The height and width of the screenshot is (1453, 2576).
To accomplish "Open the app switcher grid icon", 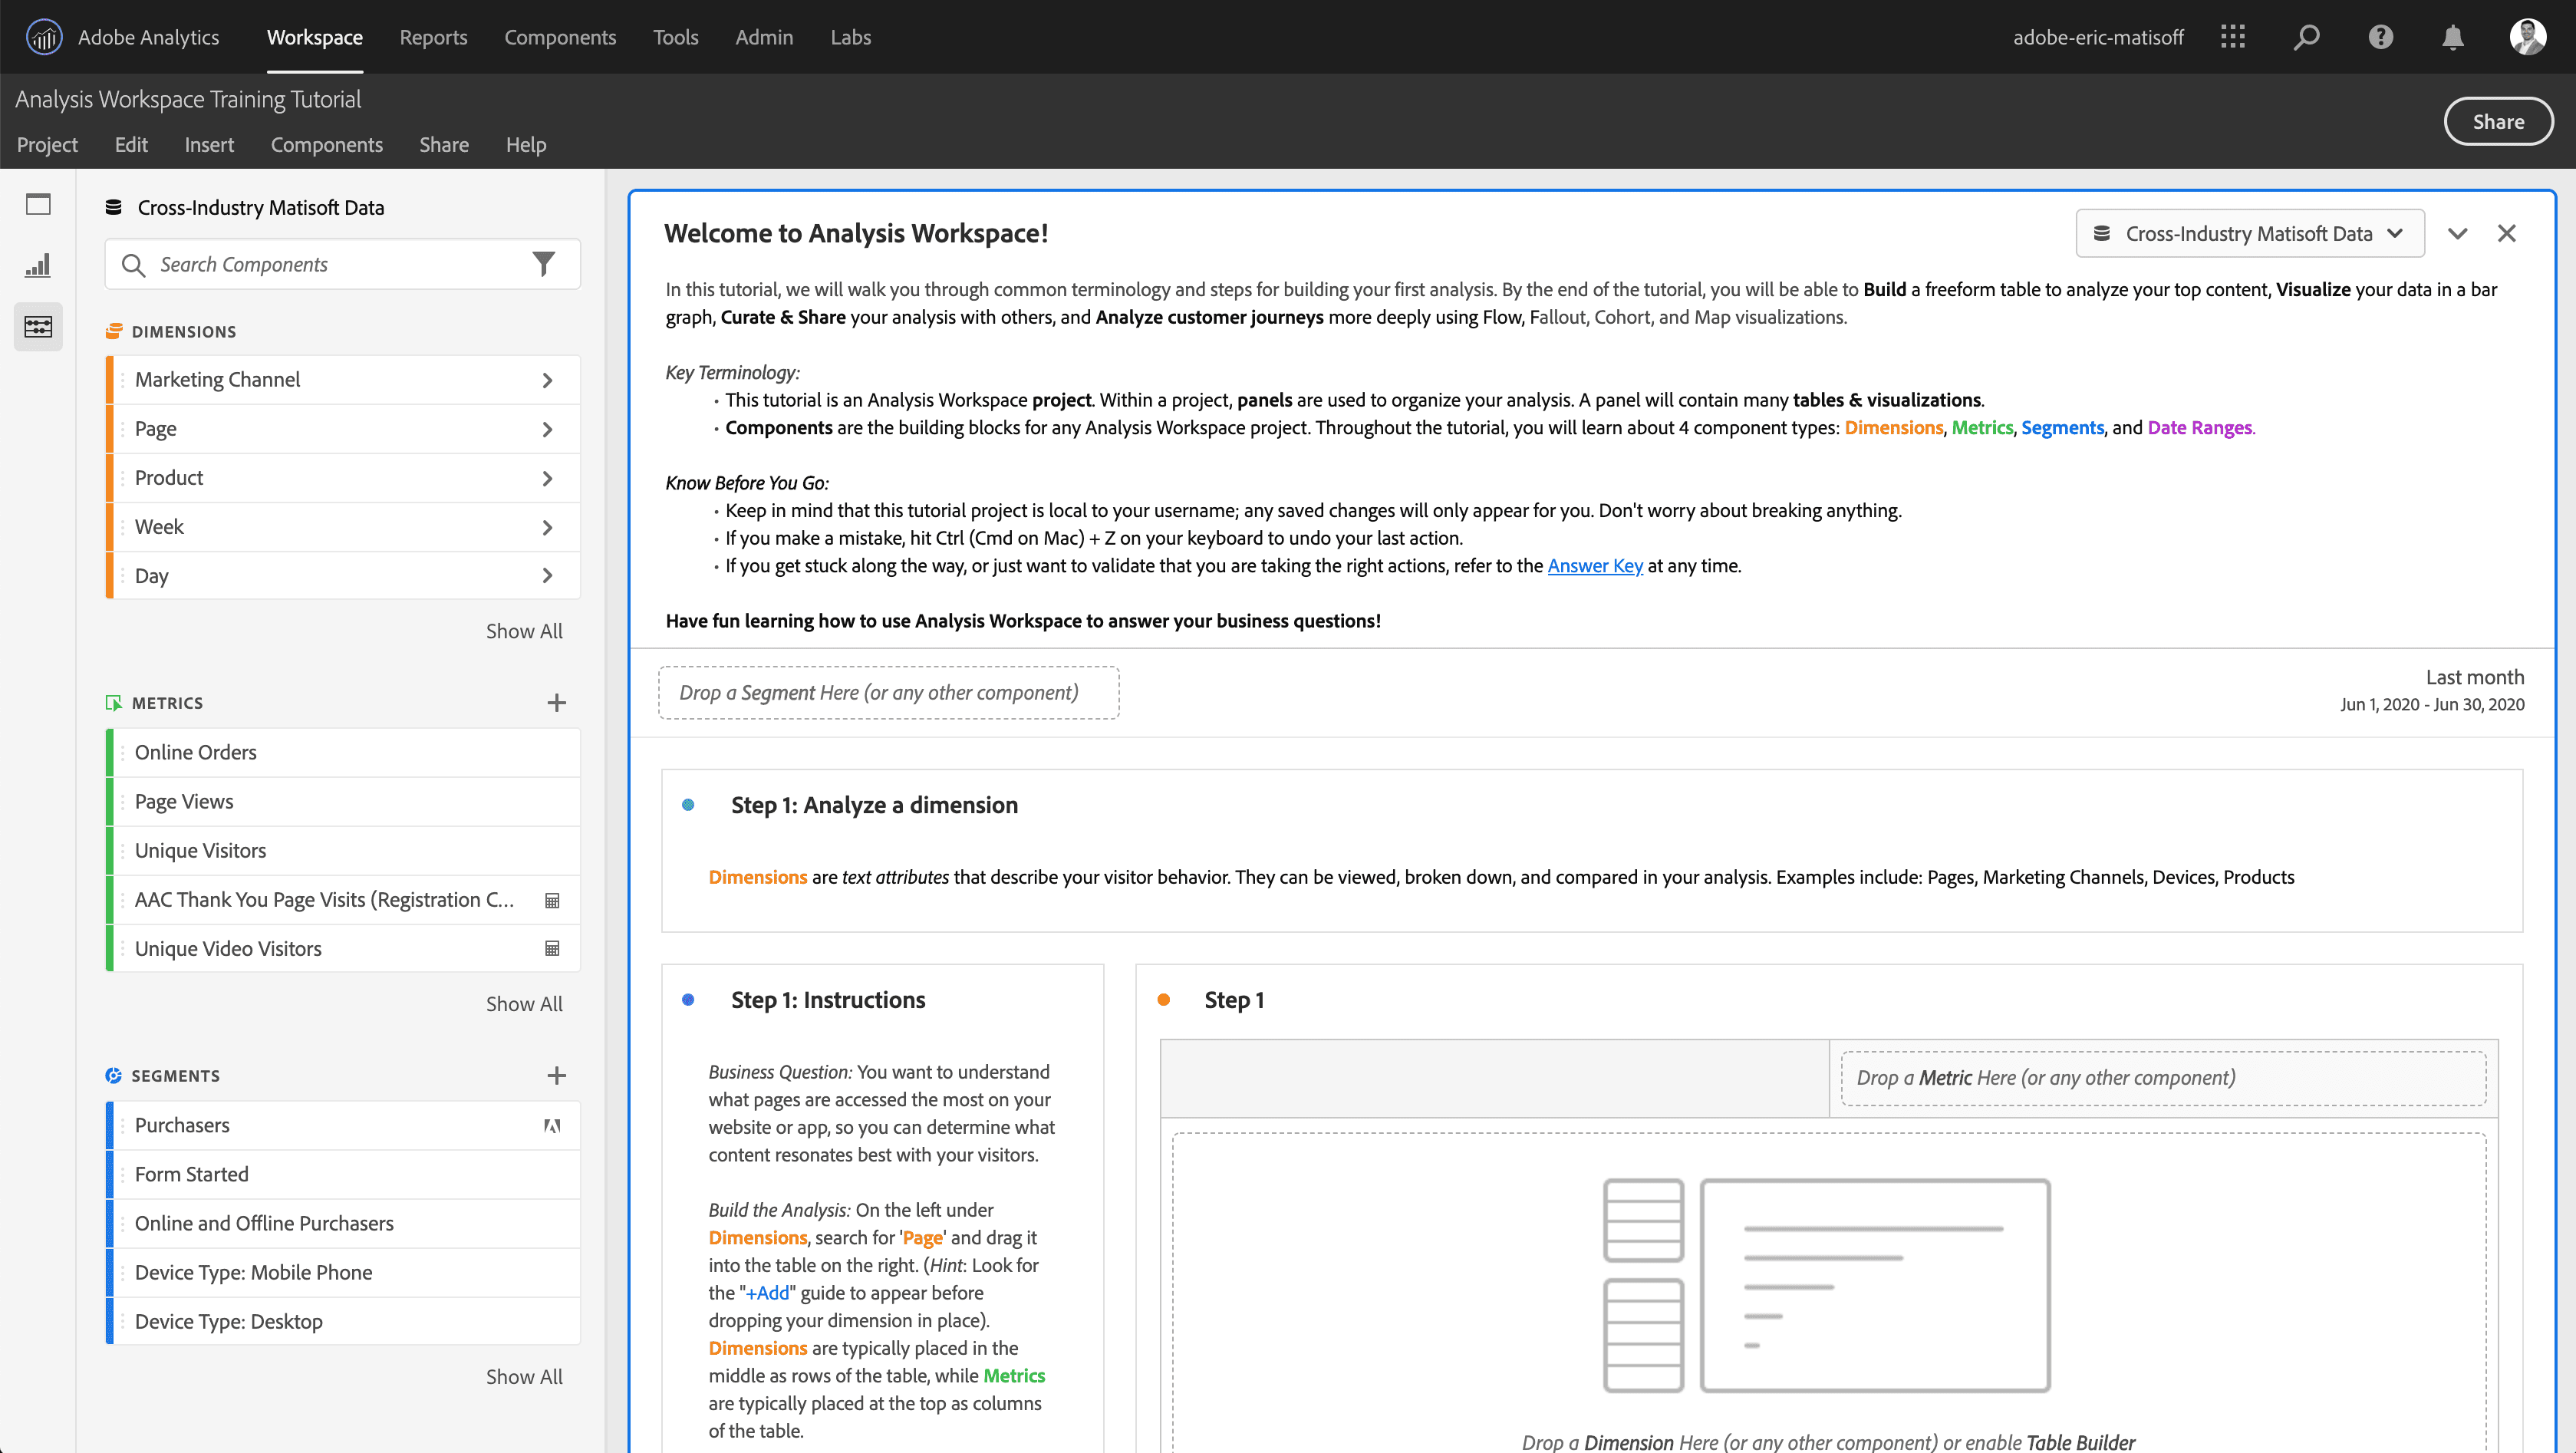I will tap(2232, 37).
